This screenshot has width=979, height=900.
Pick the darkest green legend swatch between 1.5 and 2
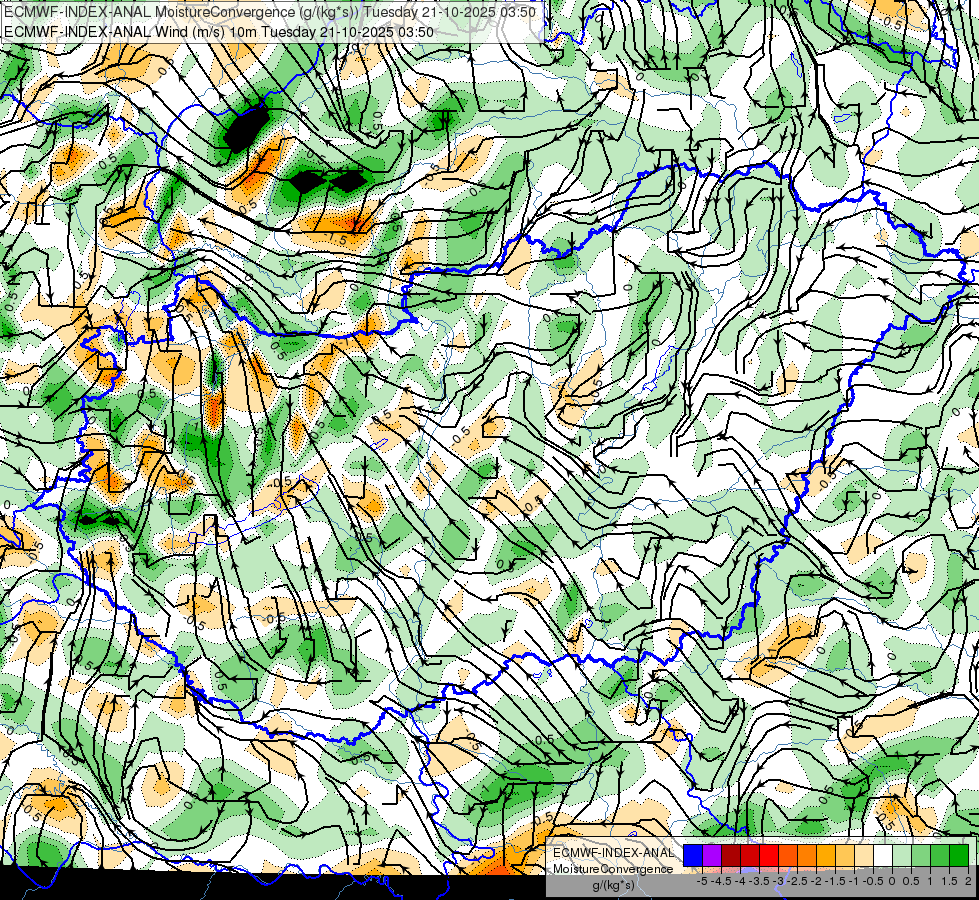[959, 856]
